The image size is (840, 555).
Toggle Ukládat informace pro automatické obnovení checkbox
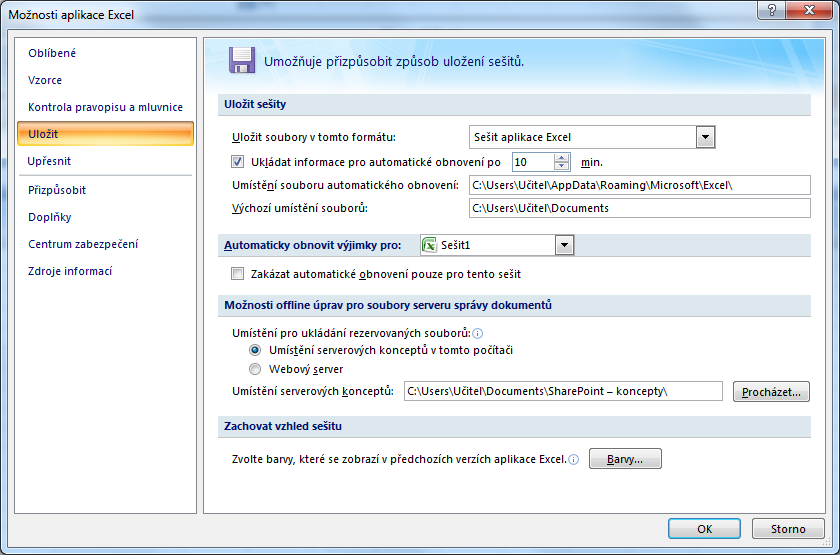point(237,162)
